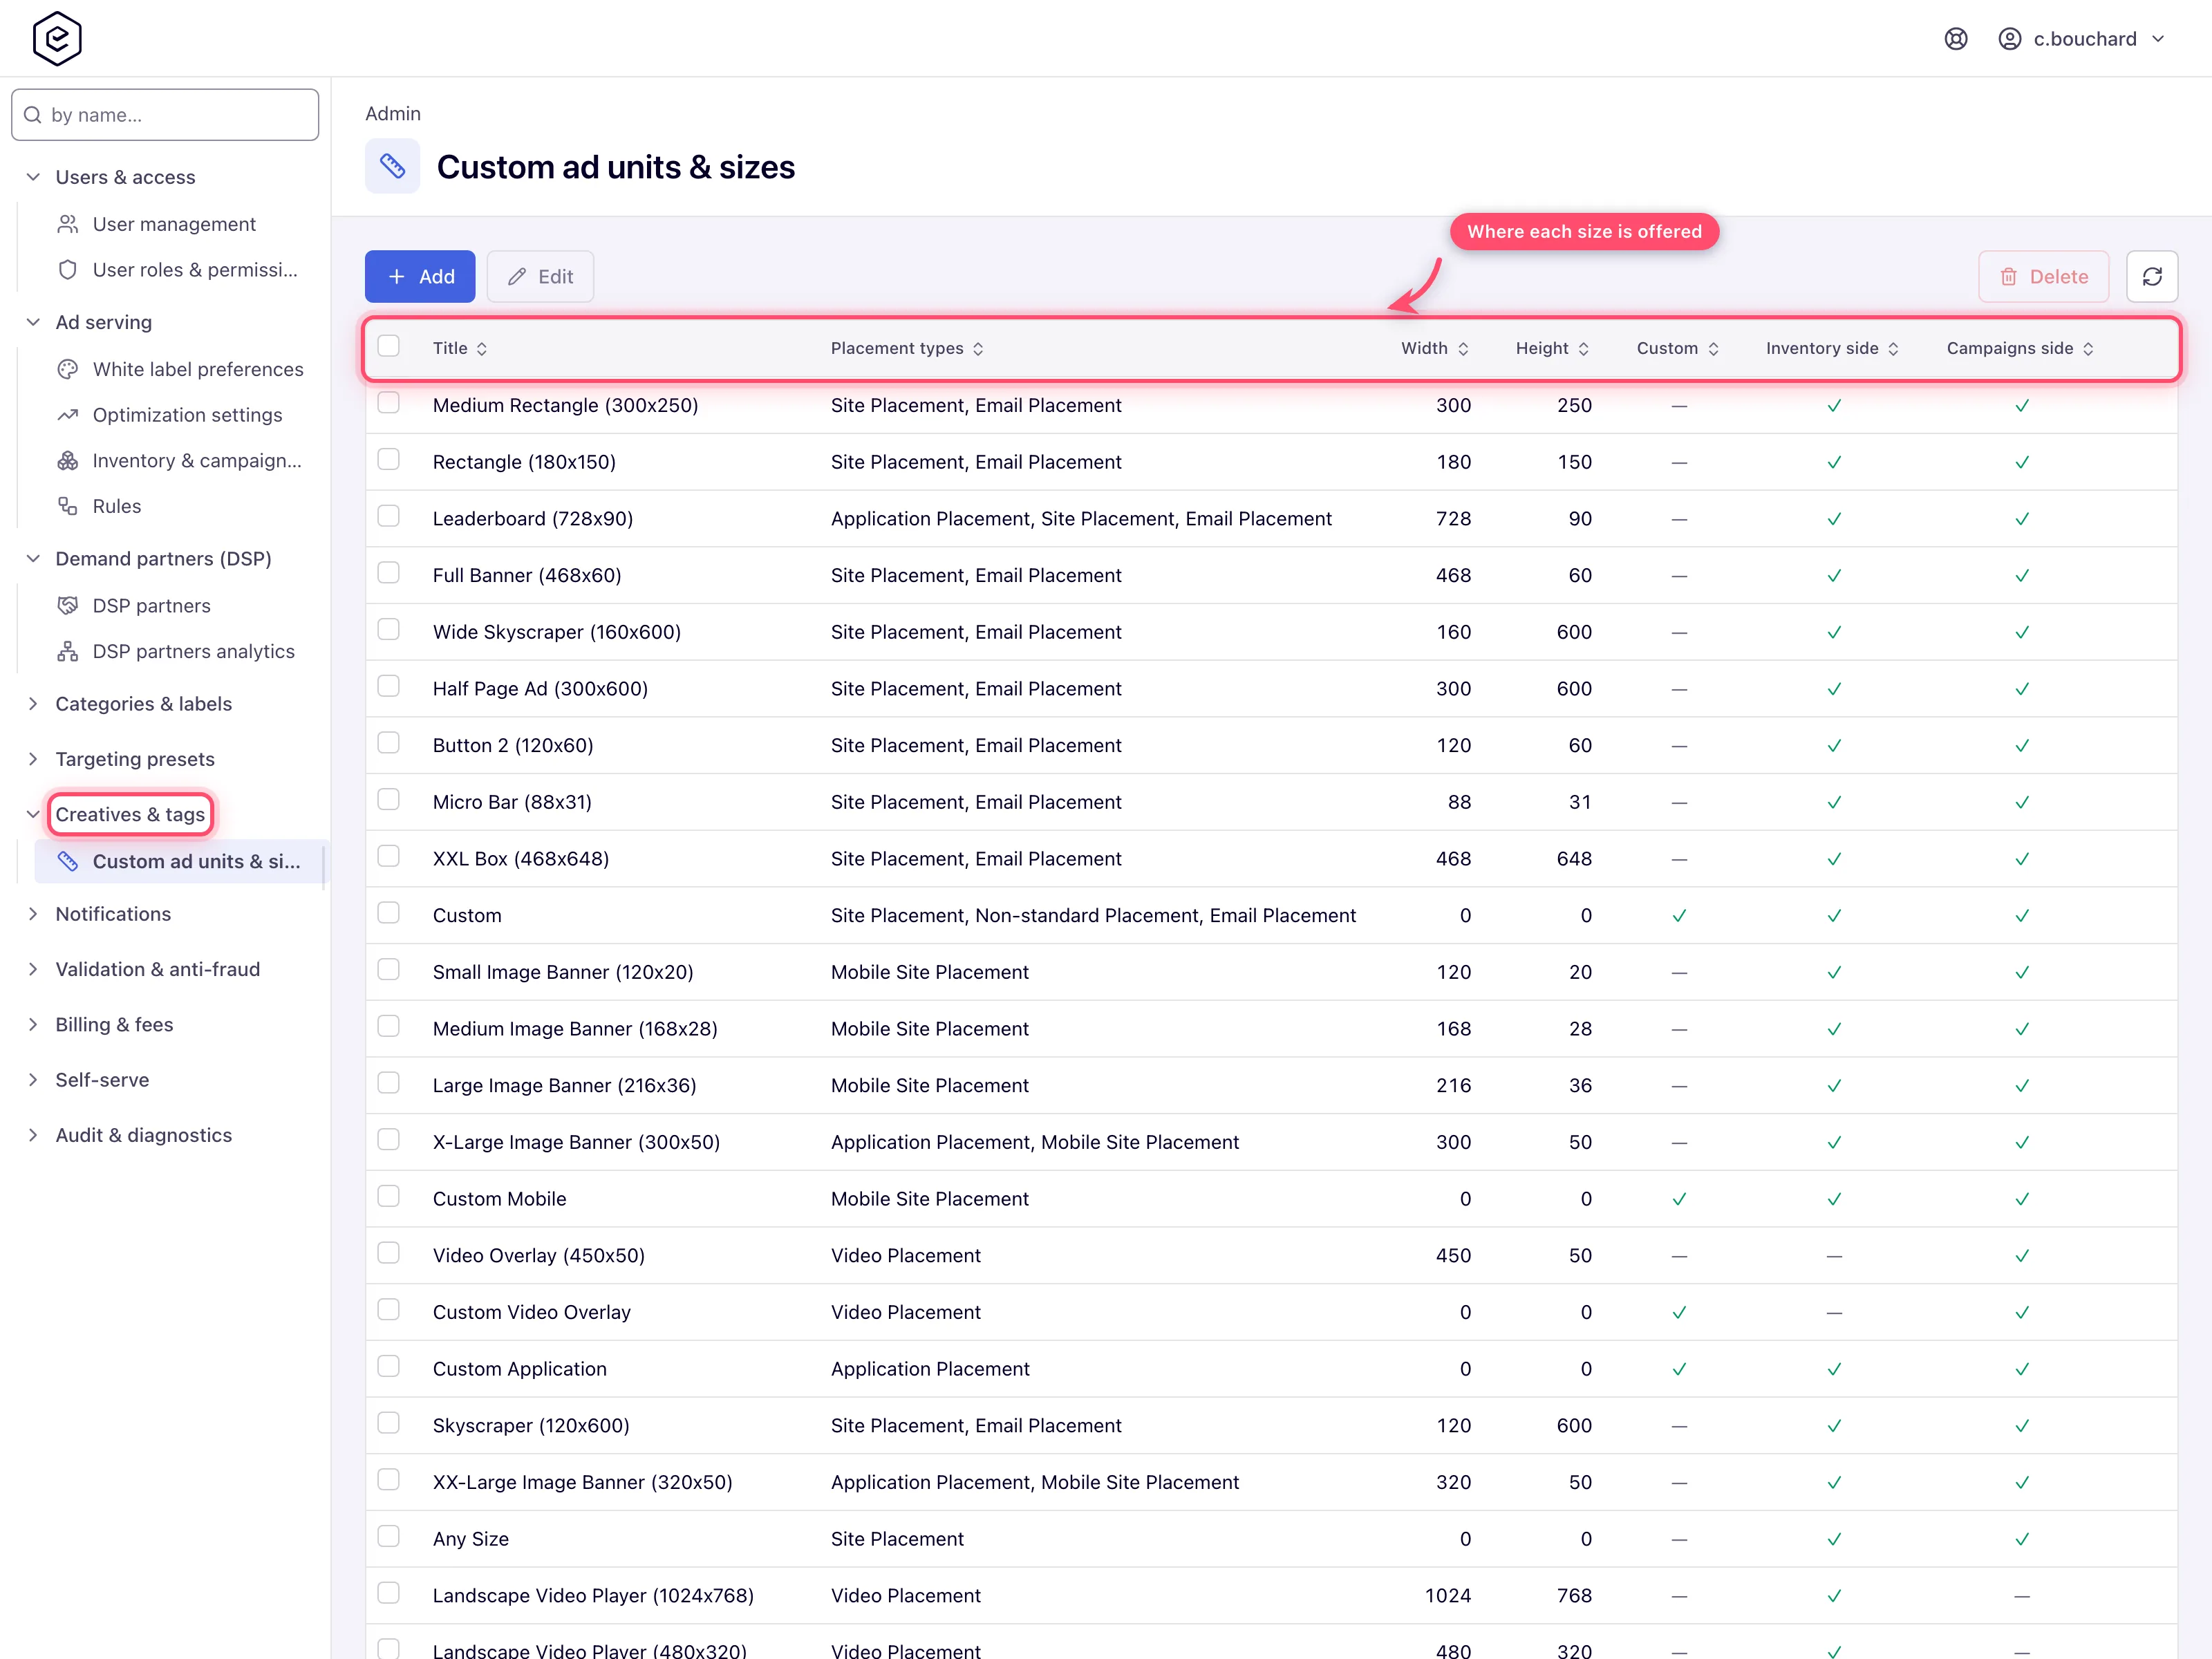Image resolution: width=2212 pixels, height=1659 pixels.
Task: Click the Rules icon in sidebar
Action: click(68, 506)
